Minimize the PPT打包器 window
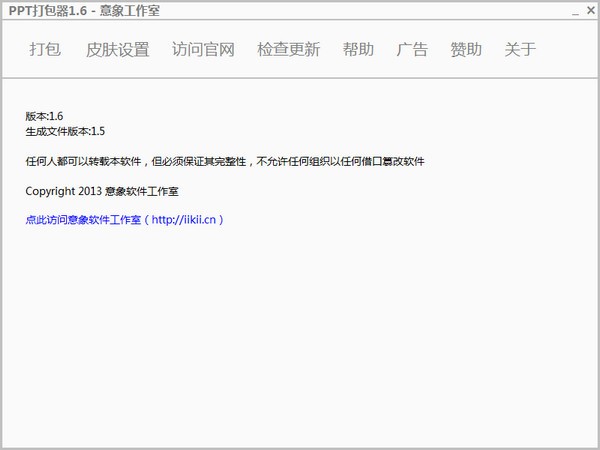 (574, 11)
